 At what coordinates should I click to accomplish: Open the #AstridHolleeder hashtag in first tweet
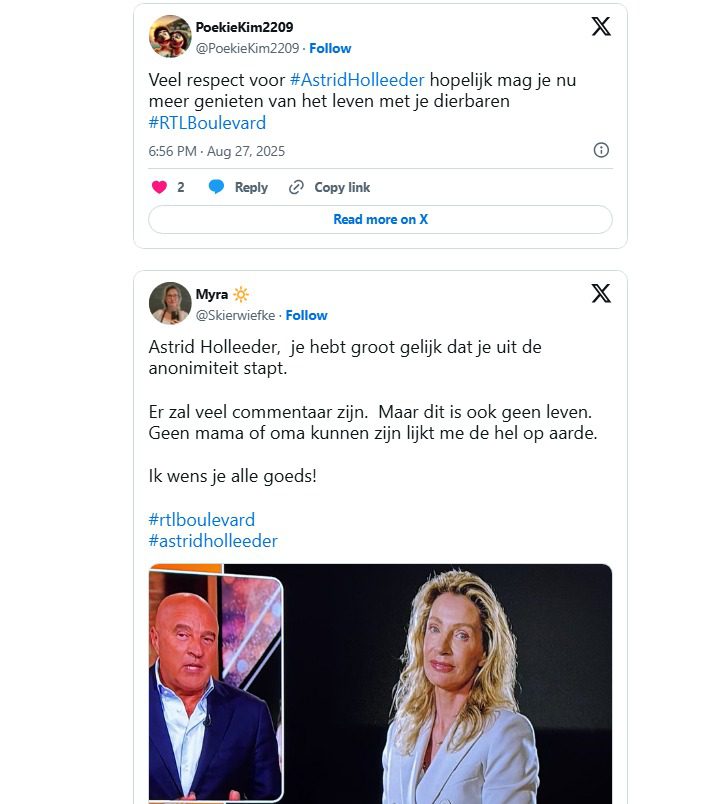357,80
